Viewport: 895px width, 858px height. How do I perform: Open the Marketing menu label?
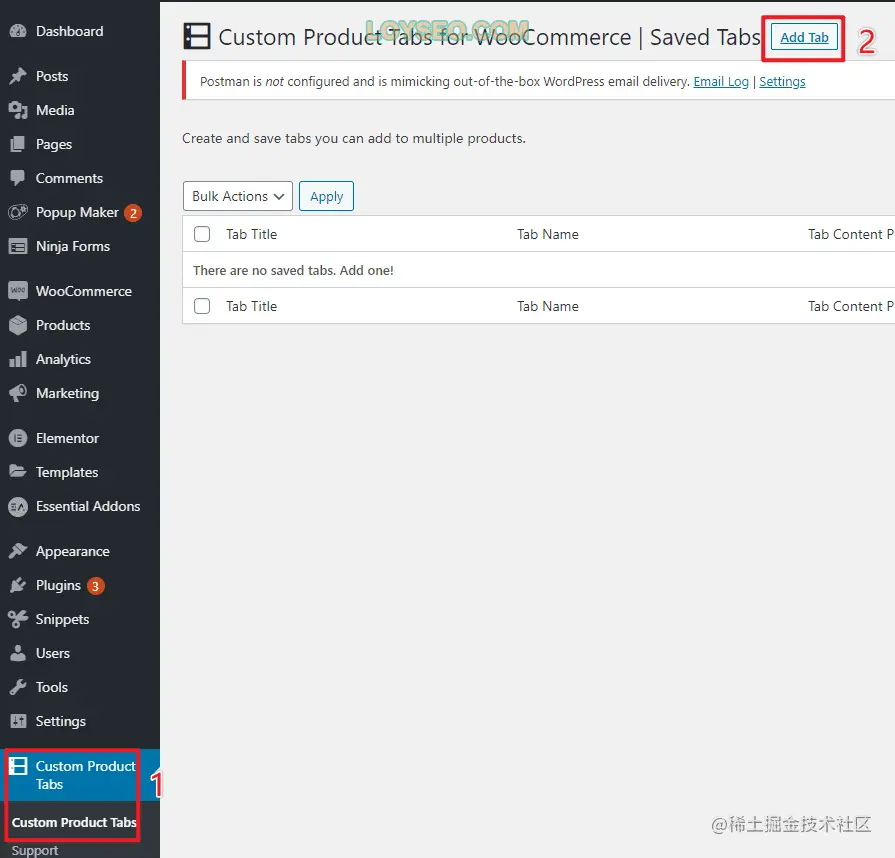(67, 394)
